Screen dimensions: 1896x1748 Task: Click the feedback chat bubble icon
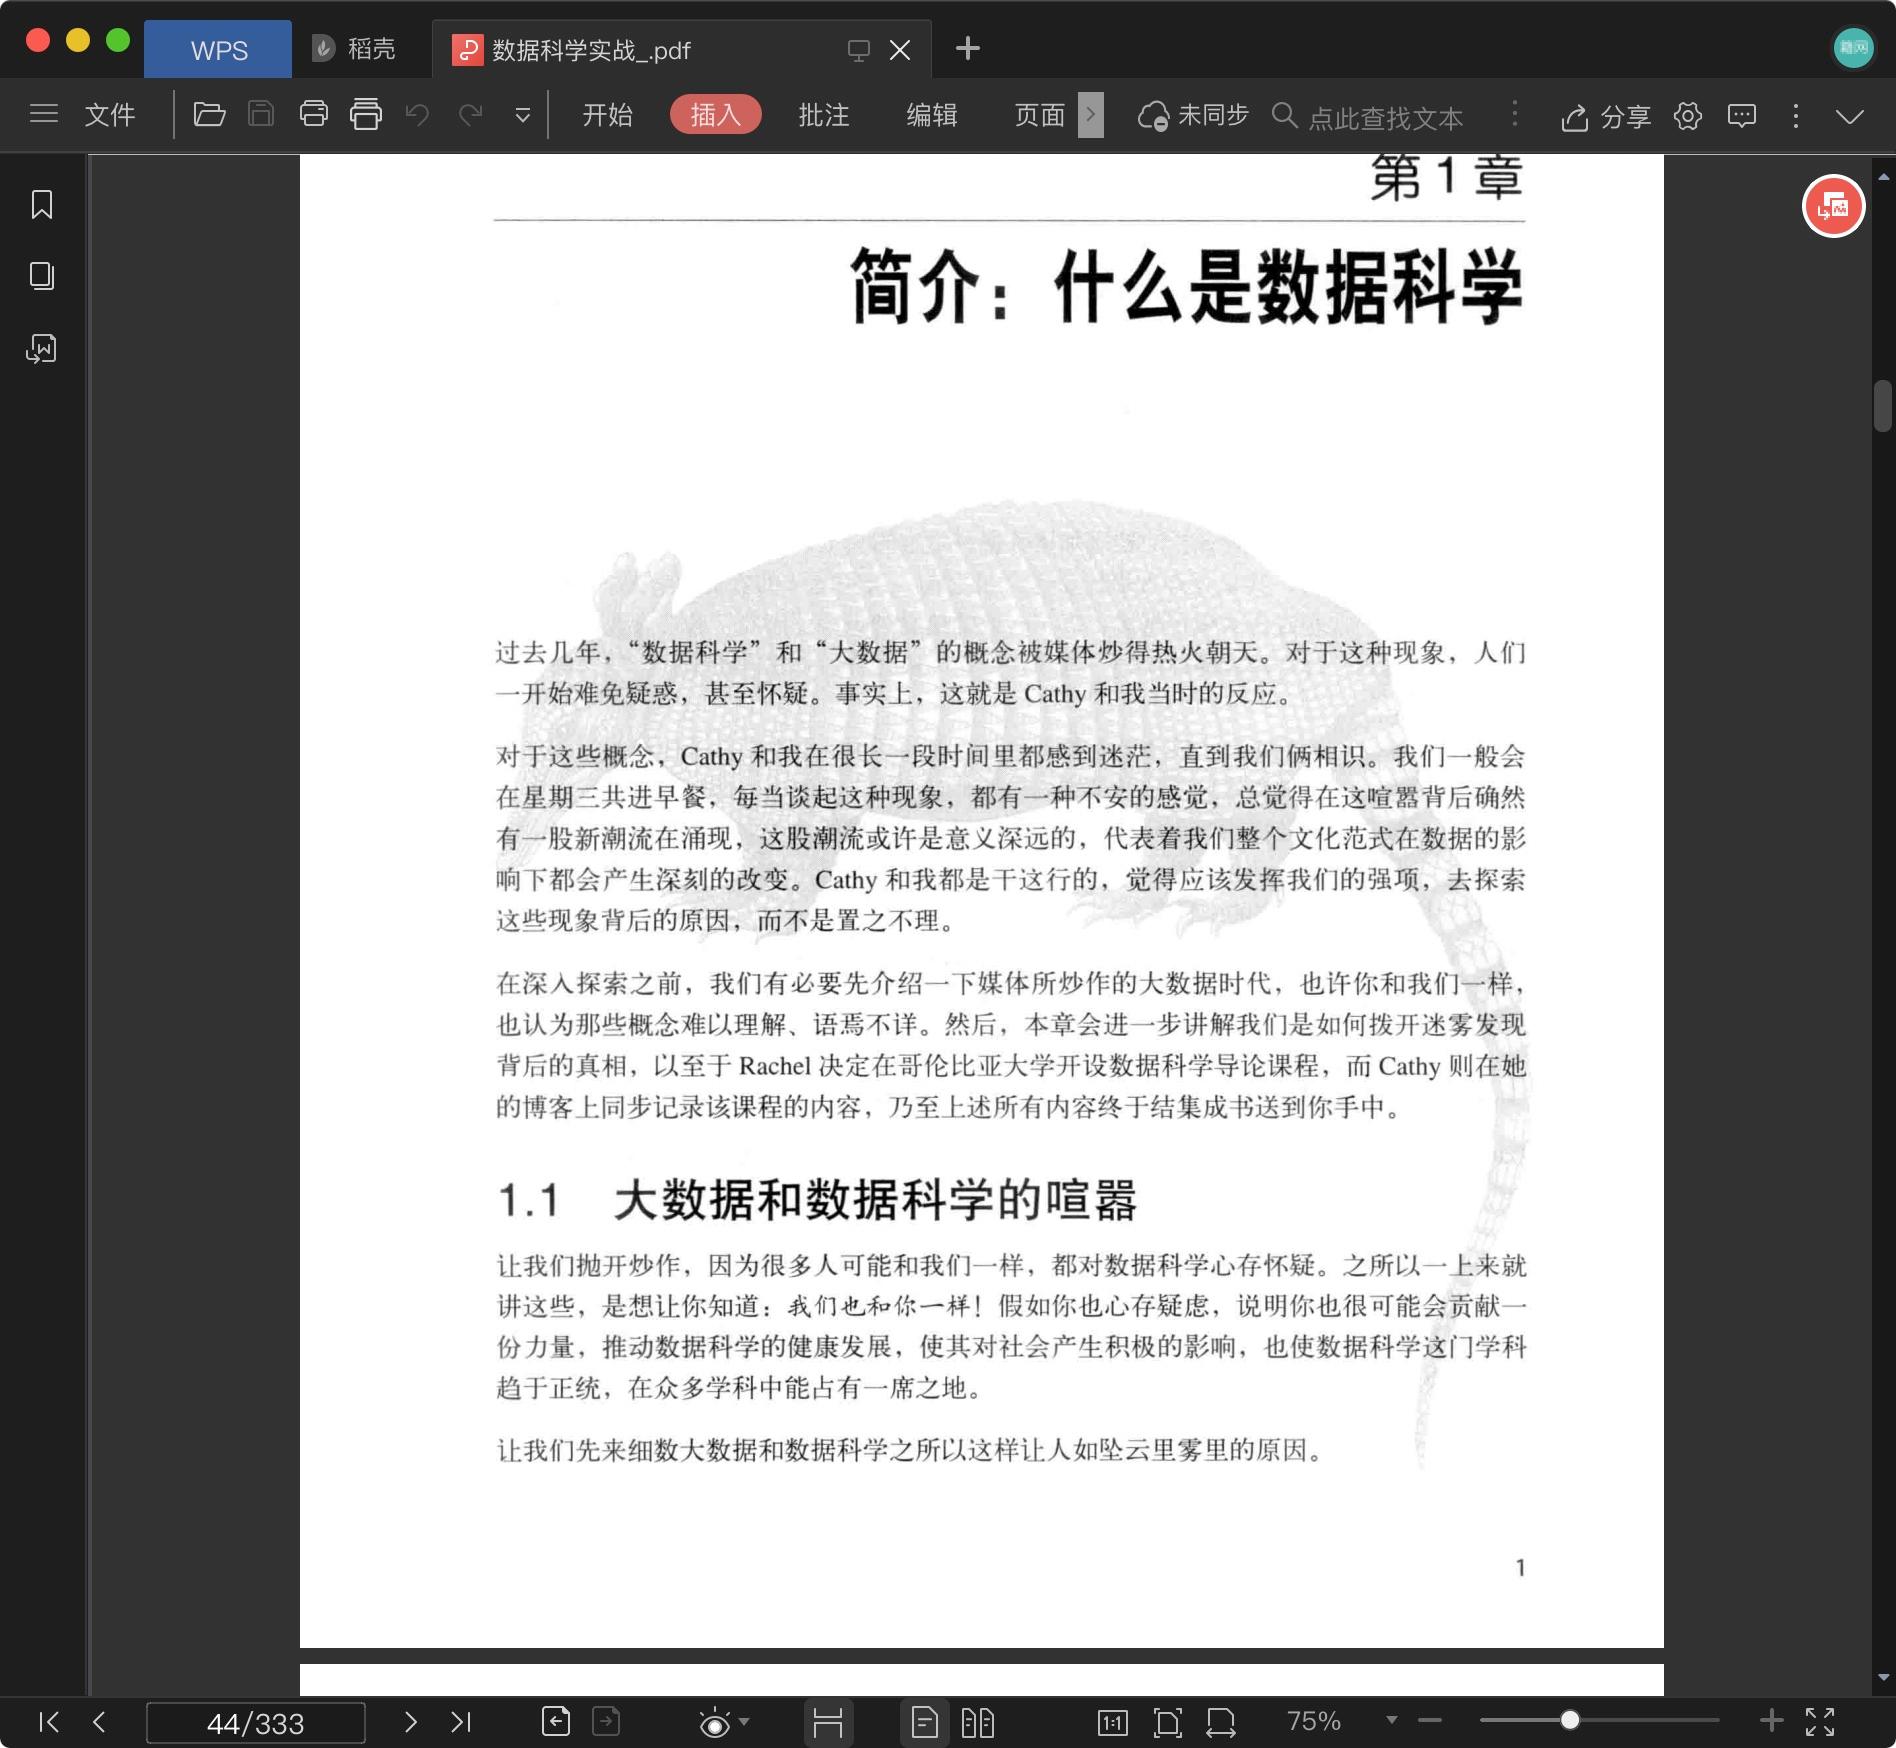coord(1742,116)
